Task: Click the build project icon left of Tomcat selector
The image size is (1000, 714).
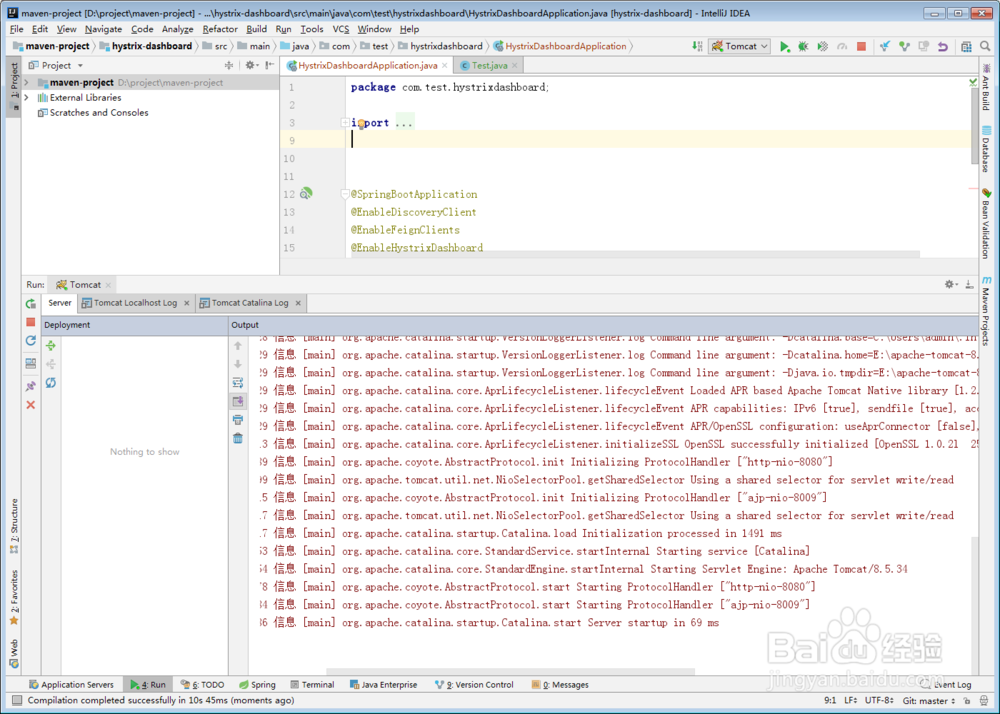Action: pos(698,47)
